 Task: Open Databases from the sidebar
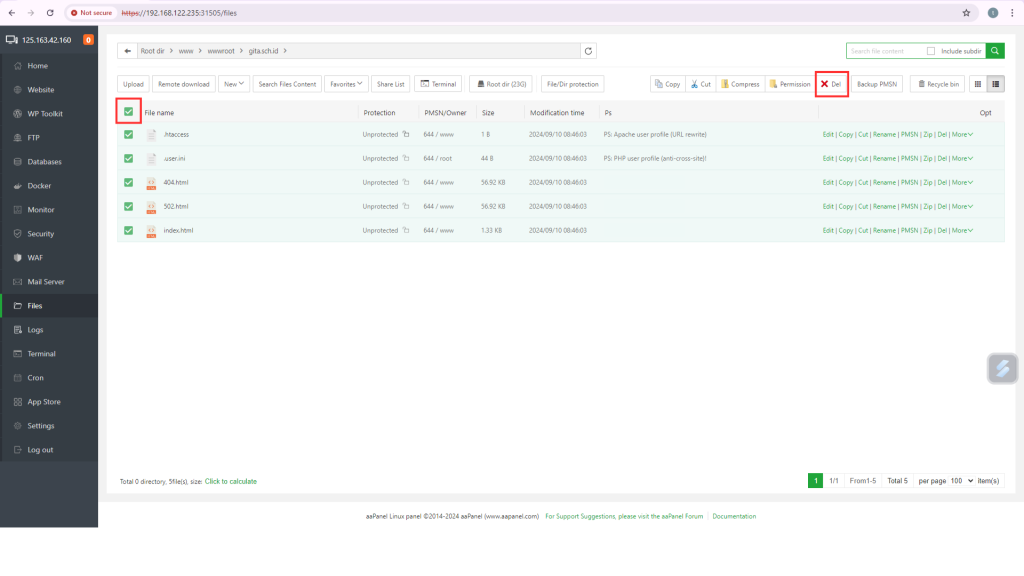(44, 162)
